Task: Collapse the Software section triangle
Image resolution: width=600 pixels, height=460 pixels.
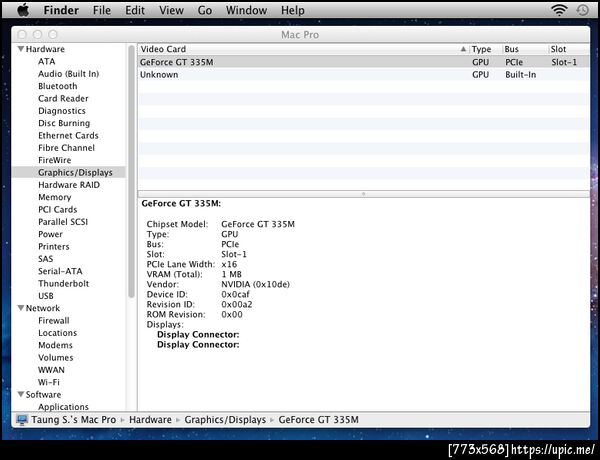Action: [x=21, y=394]
